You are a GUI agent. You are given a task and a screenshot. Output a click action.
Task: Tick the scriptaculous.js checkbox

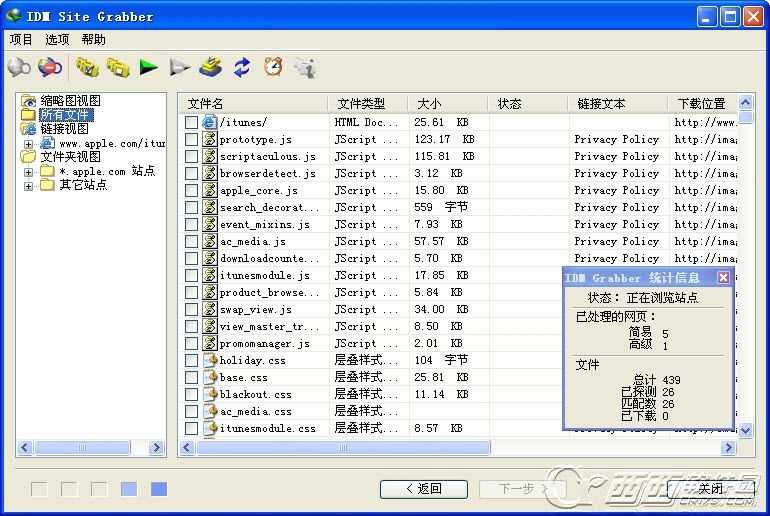pos(192,156)
